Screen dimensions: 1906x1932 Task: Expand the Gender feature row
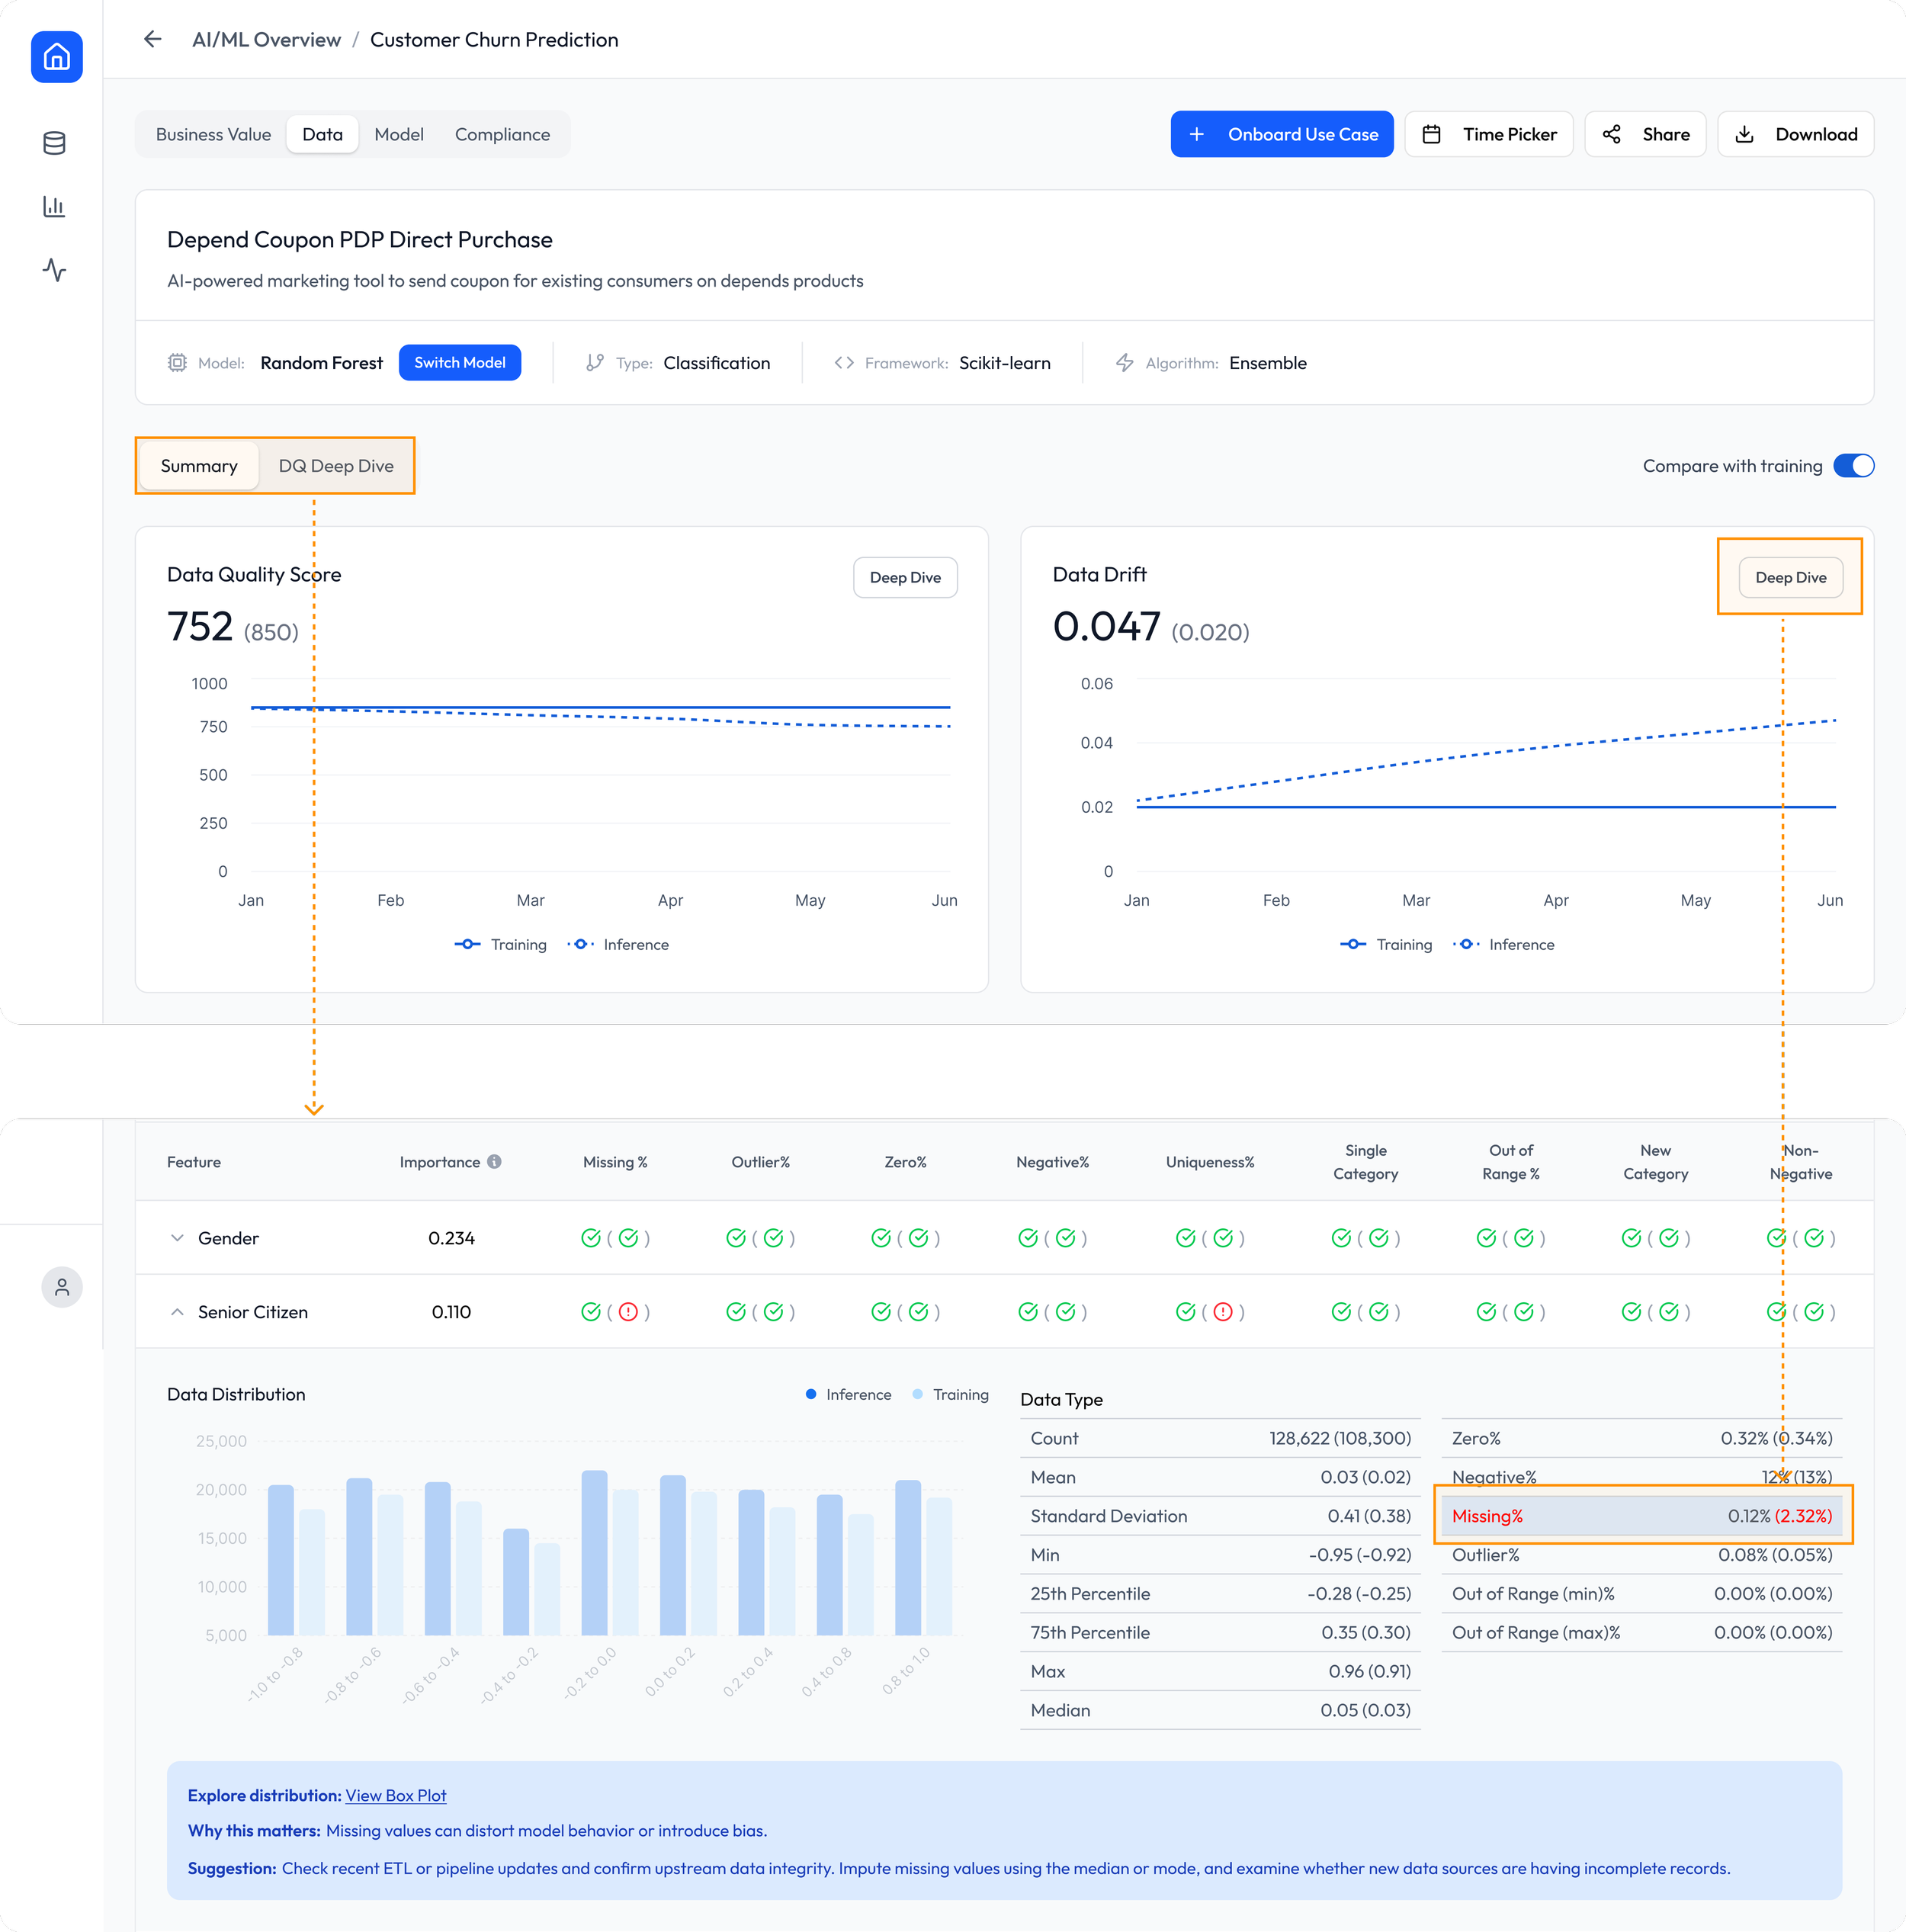177,1238
